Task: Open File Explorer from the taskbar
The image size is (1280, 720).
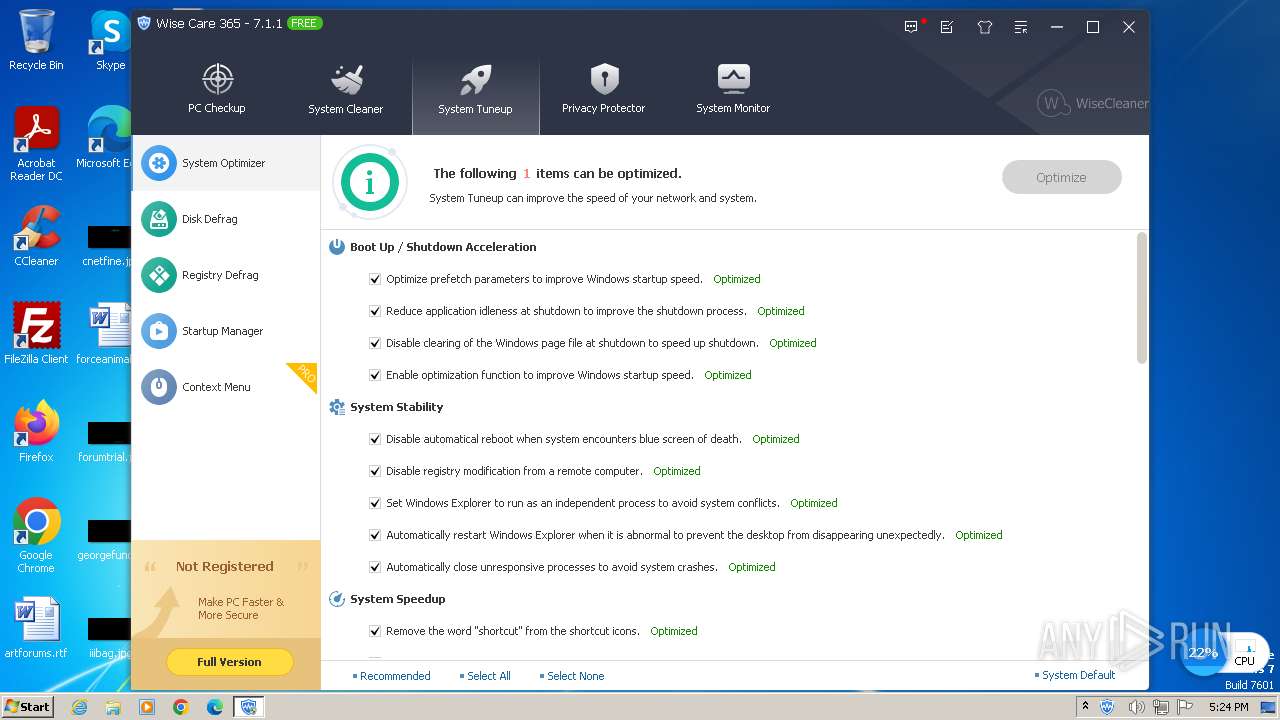Action: [113, 707]
